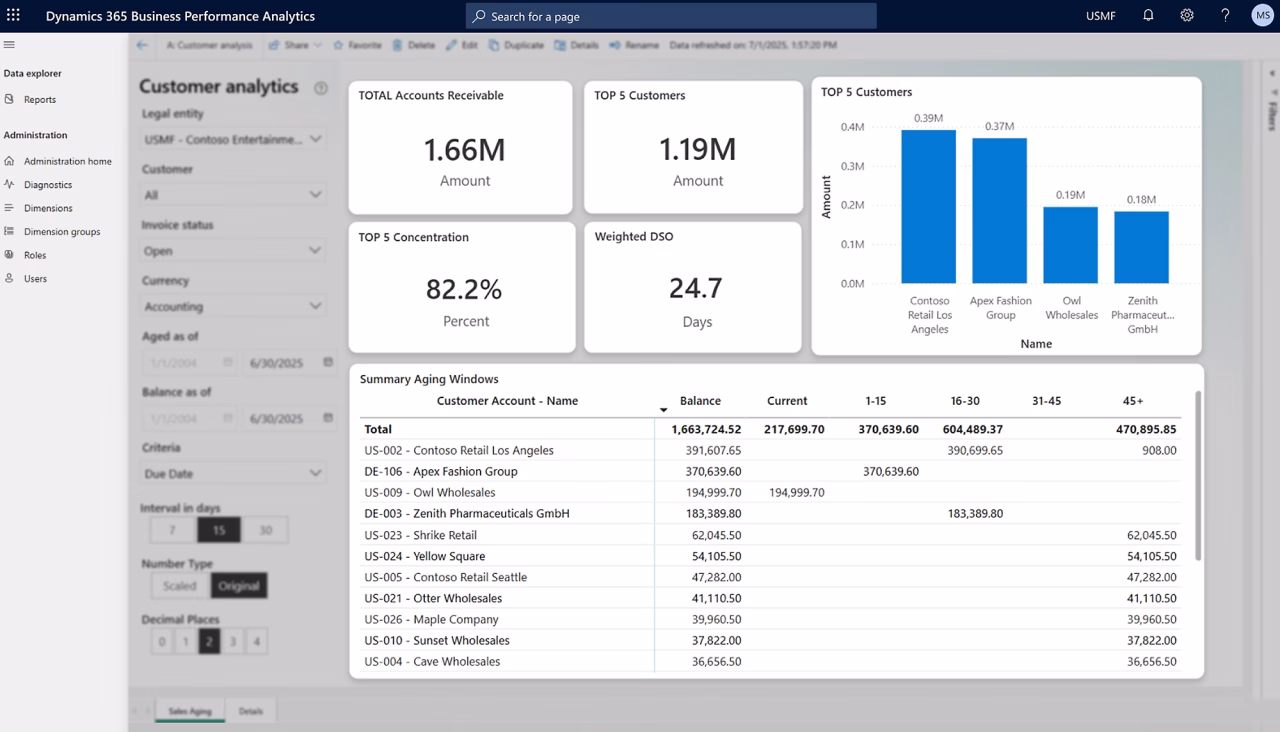Click the Search for a page box

tap(671, 16)
